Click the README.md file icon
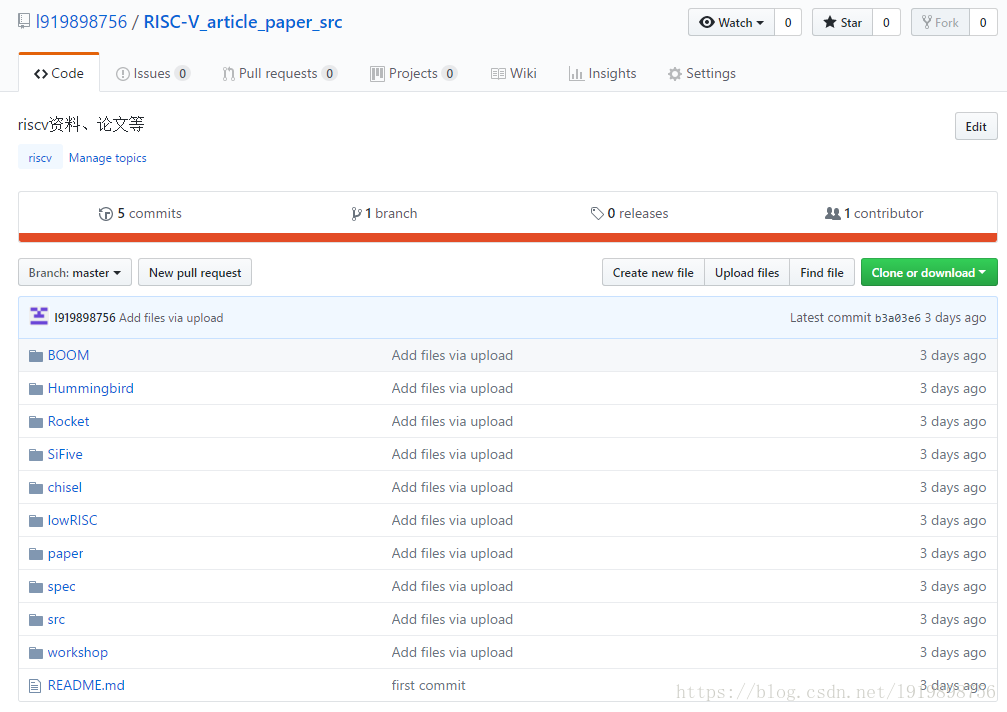The height and width of the screenshot is (712, 1007). point(35,686)
